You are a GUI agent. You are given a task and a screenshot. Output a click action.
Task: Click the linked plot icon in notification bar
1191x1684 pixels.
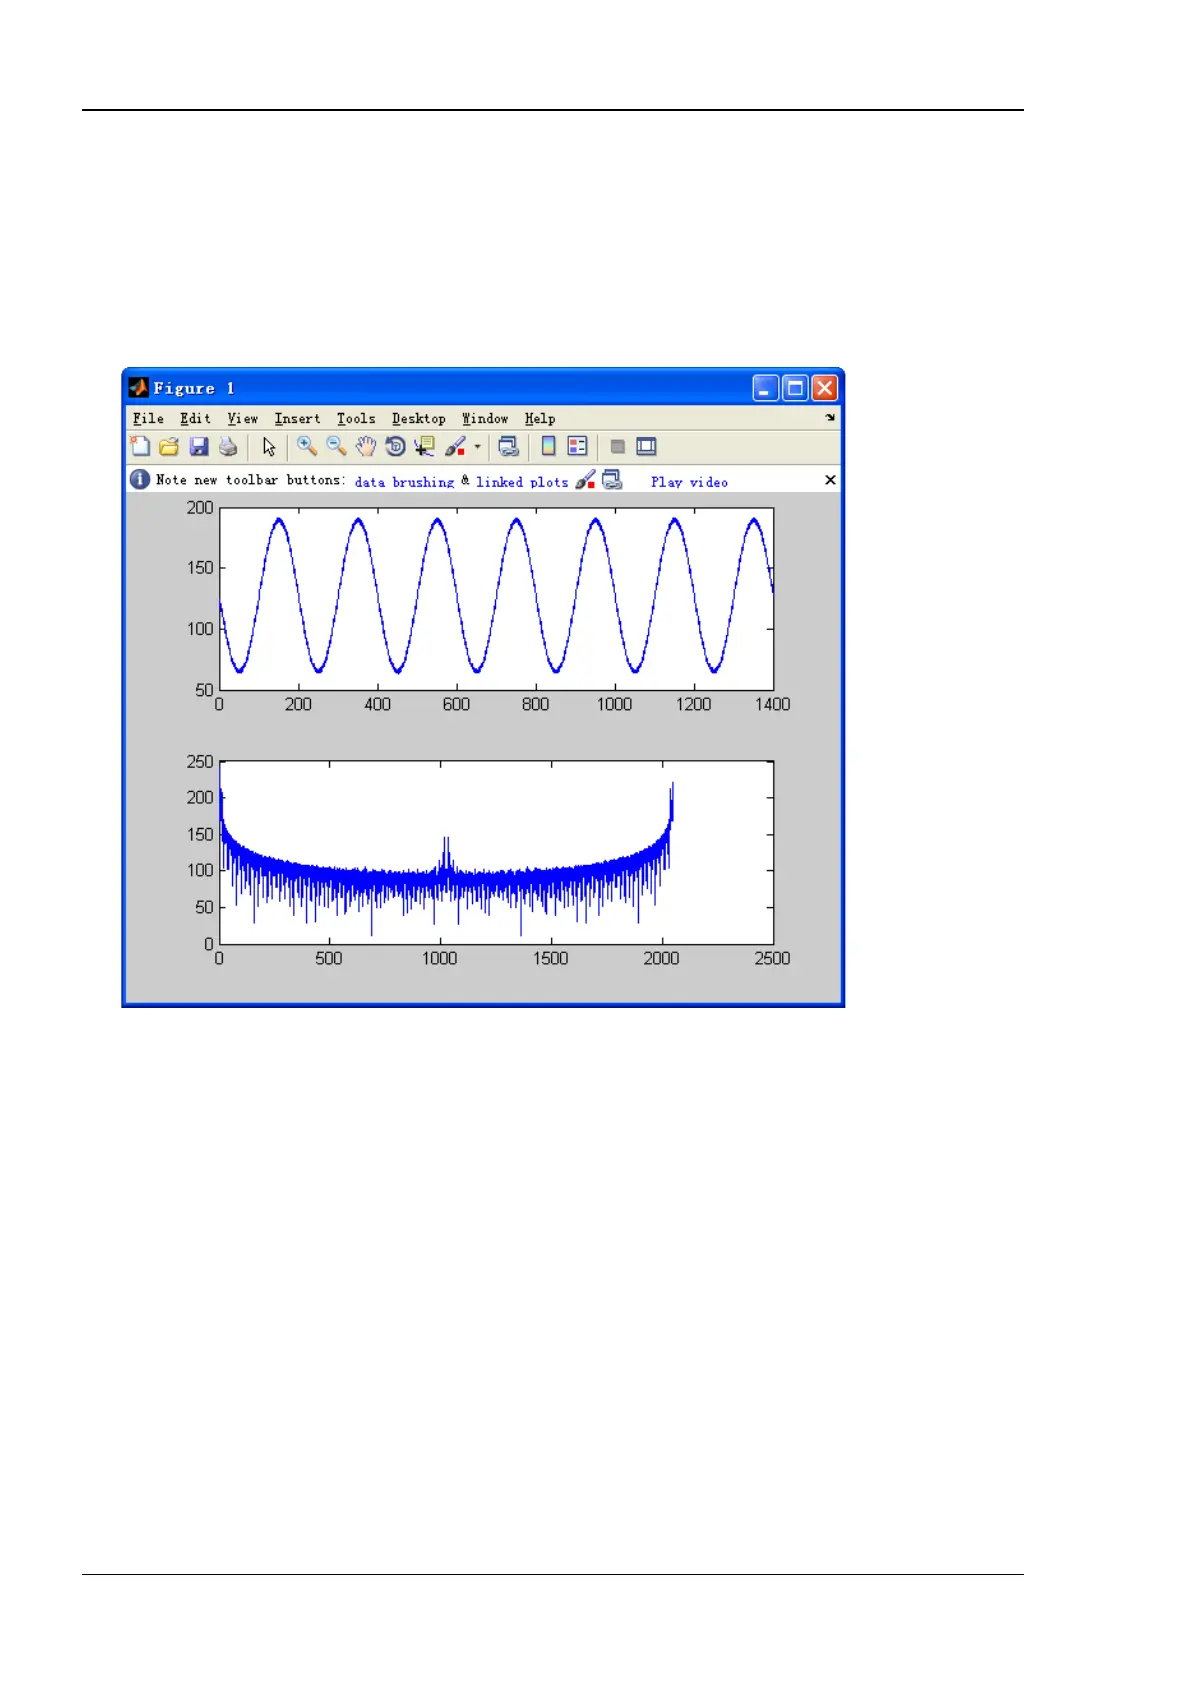tap(612, 480)
